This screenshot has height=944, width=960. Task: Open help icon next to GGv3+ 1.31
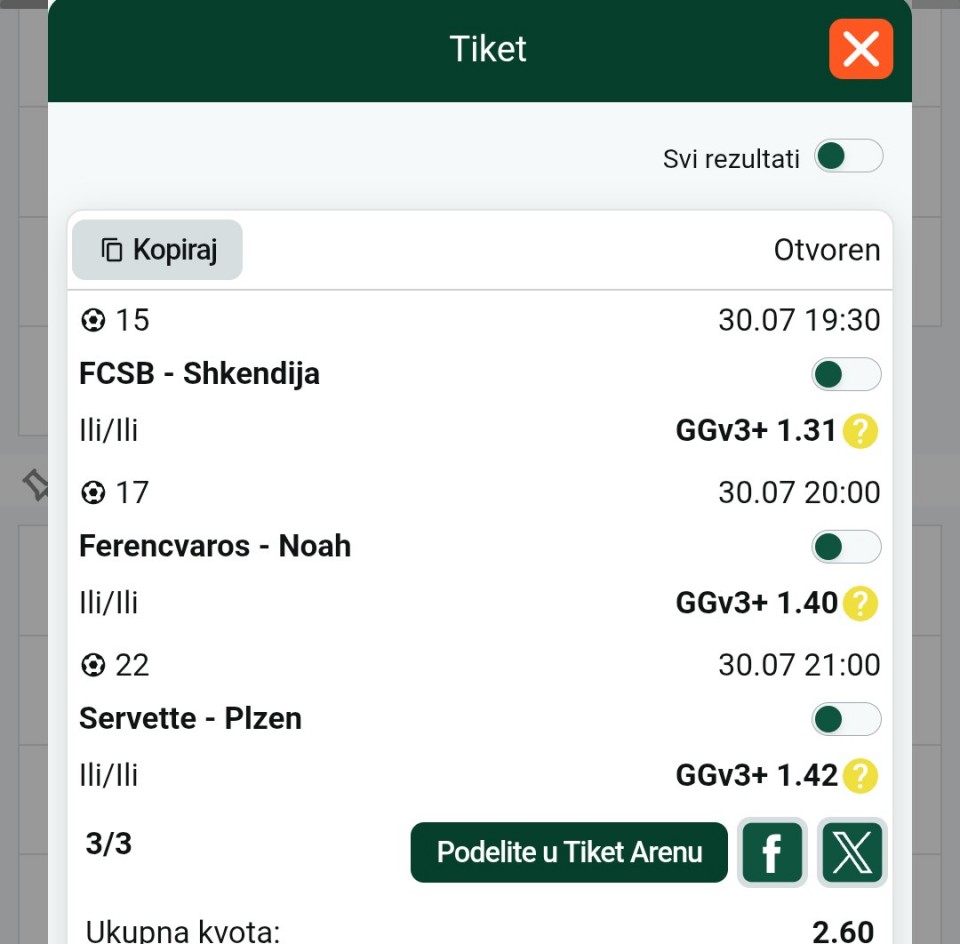pyautogui.click(x=860, y=431)
